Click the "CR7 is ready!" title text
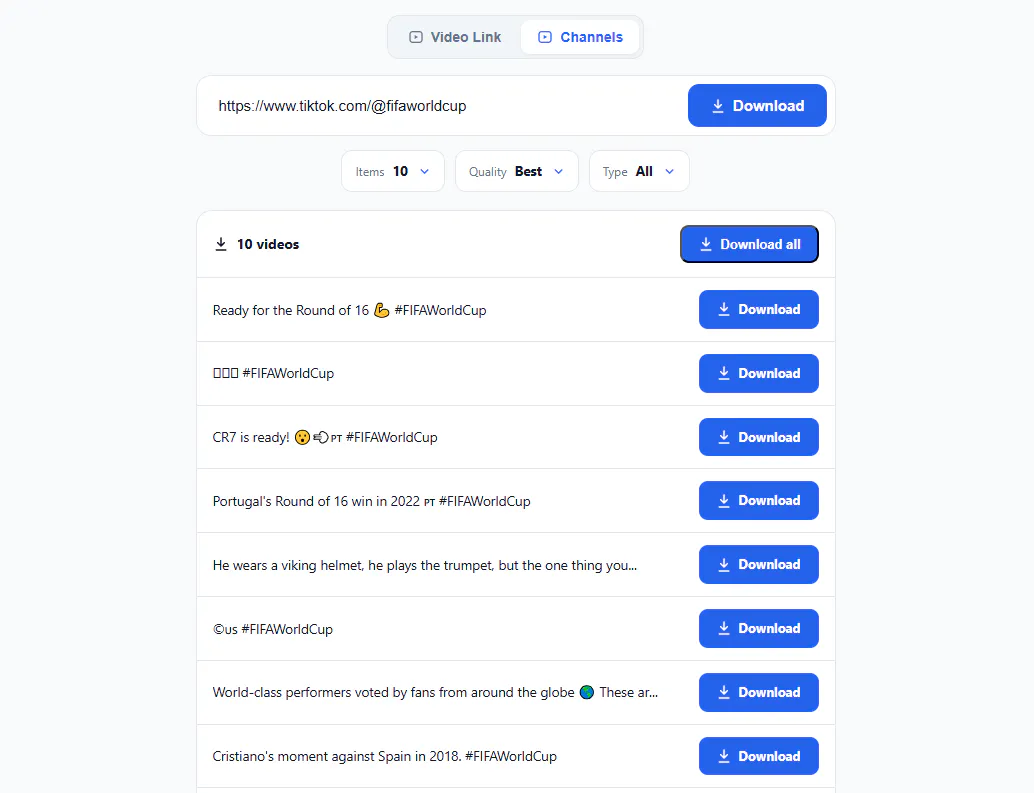This screenshot has width=1034, height=793. [x=325, y=437]
